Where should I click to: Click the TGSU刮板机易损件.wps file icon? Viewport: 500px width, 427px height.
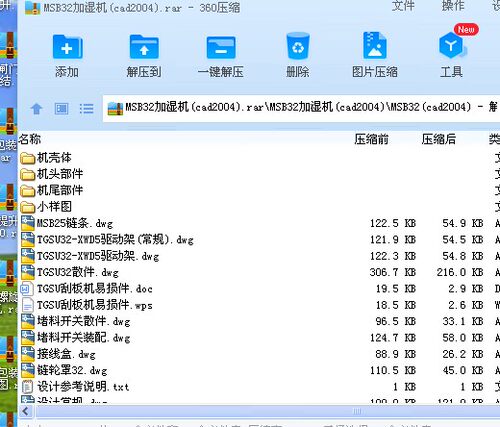click(27, 305)
